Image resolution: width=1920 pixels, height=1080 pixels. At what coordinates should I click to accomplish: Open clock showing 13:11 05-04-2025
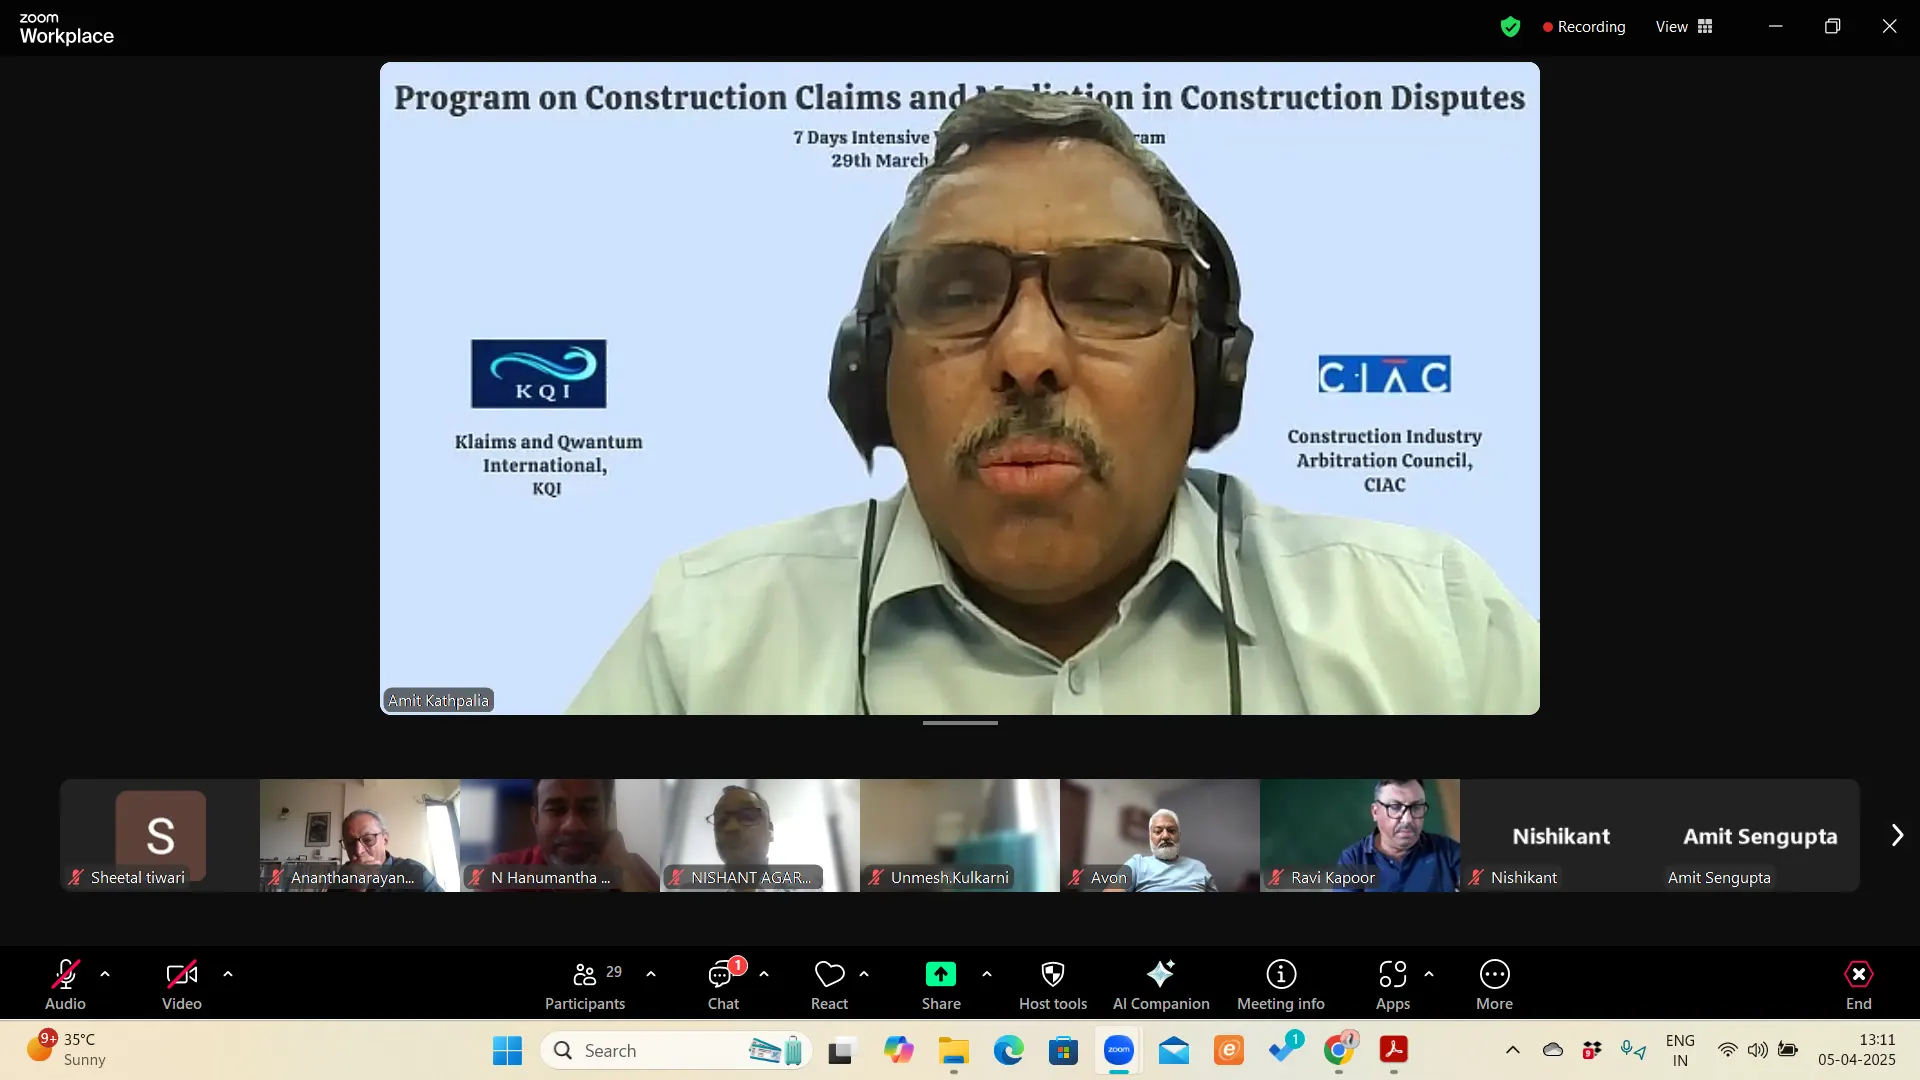pyautogui.click(x=1857, y=1050)
